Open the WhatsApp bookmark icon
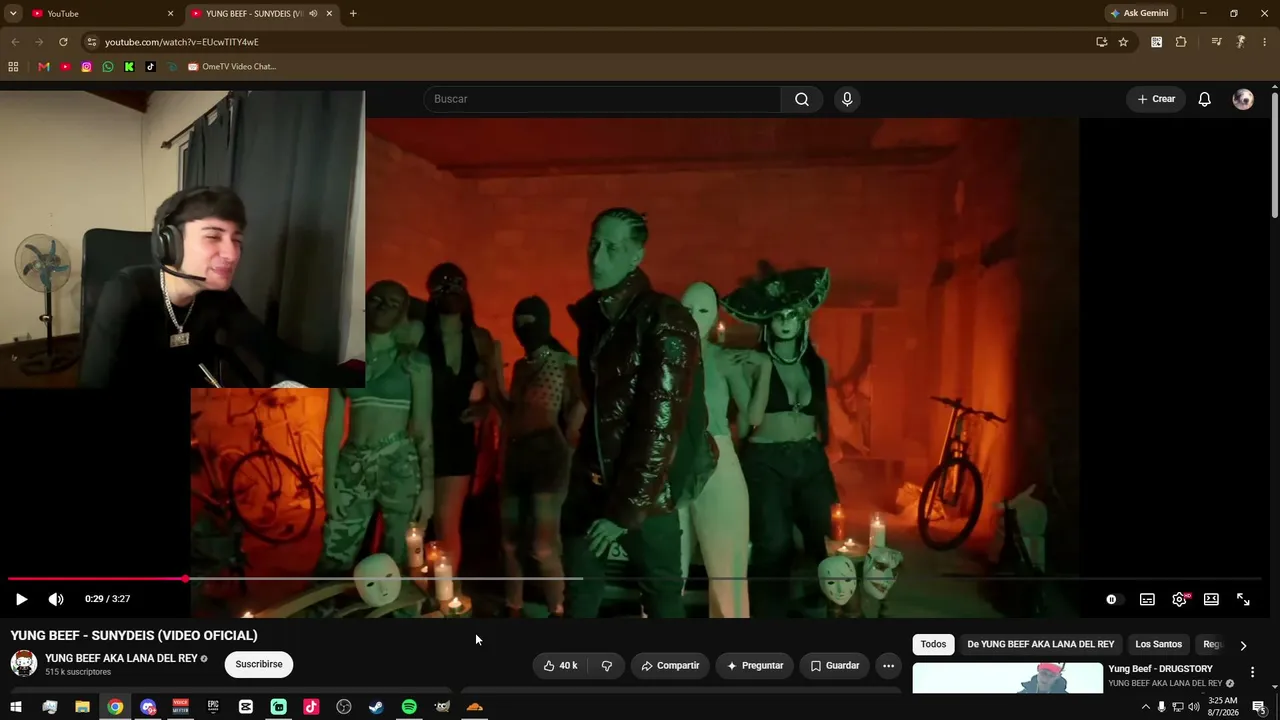The width and height of the screenshot is (1280, 720). [108, 67]
